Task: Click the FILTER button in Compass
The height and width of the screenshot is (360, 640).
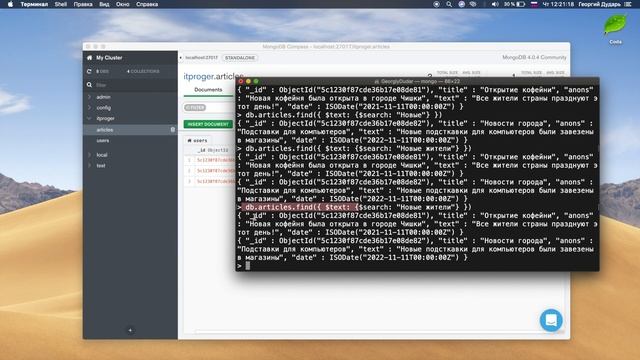Action: point(195,108)
